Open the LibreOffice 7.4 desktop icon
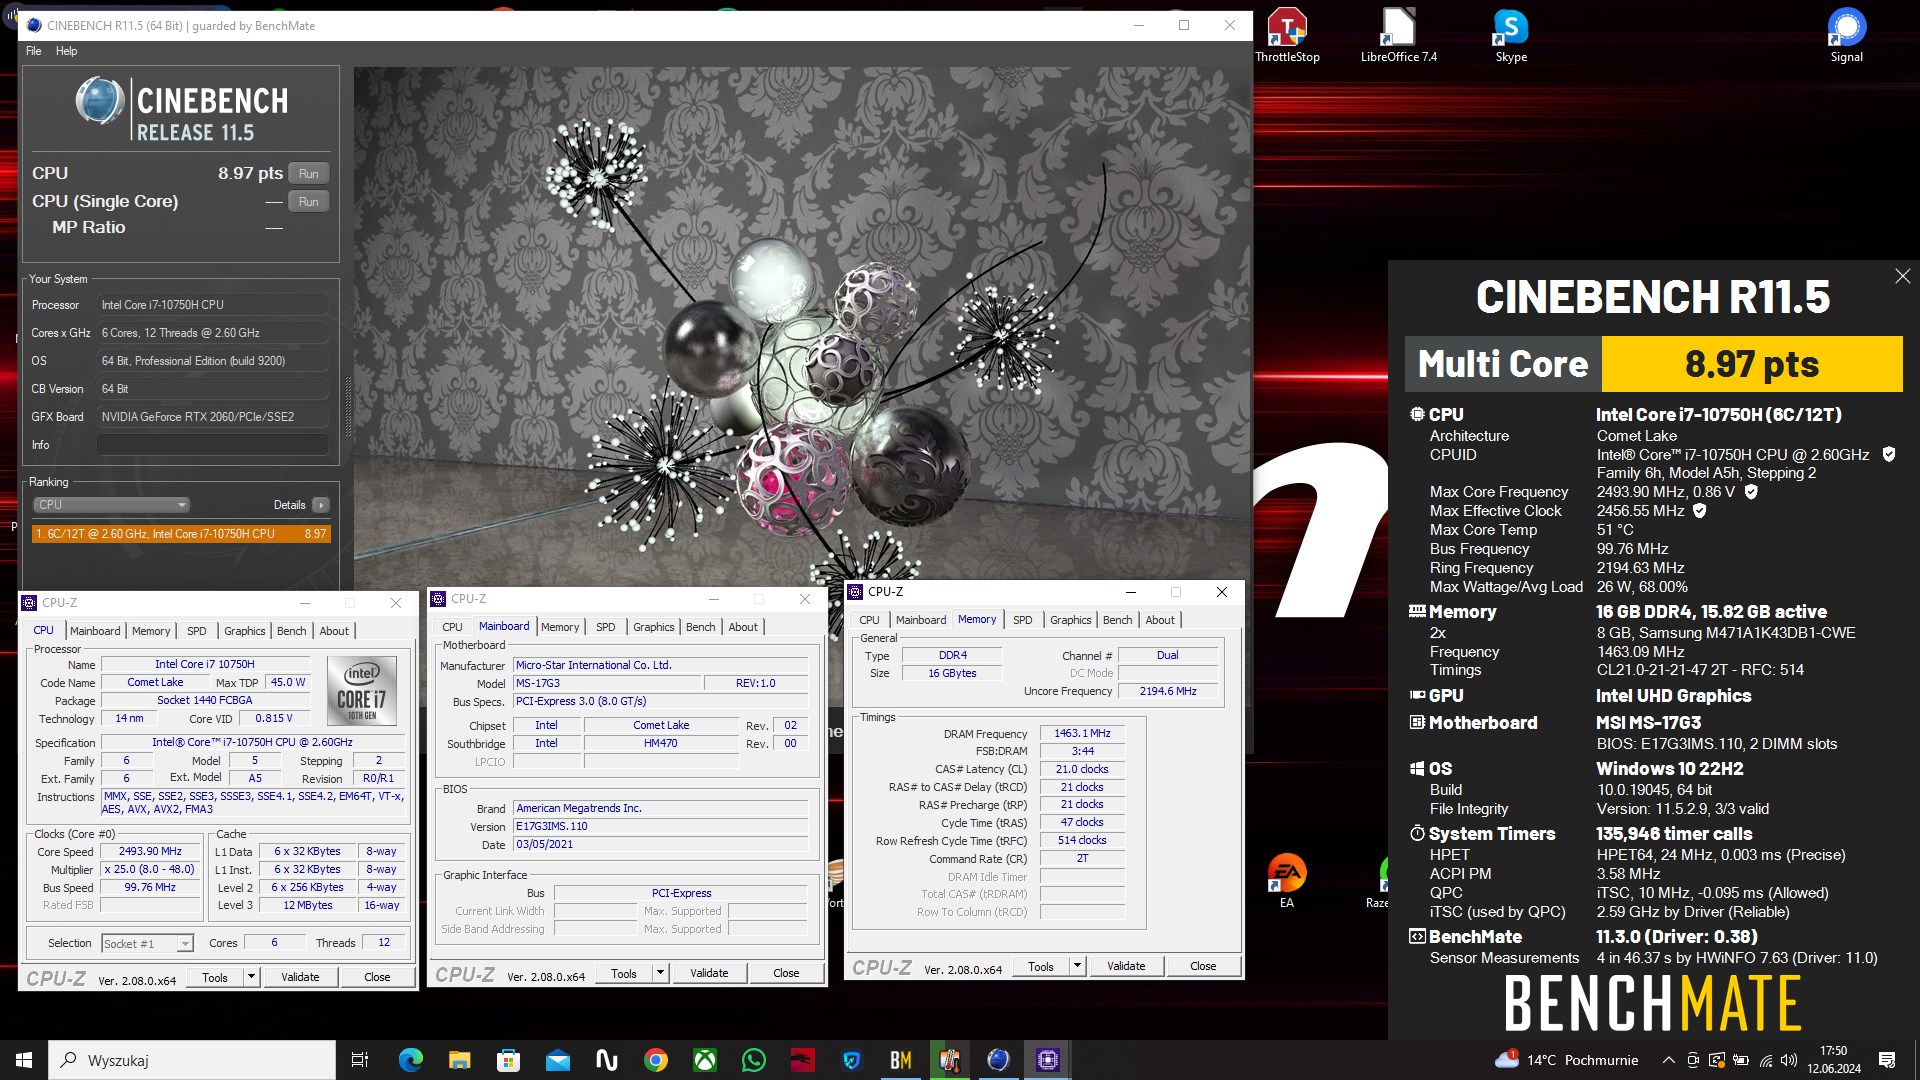The width and height of the screenshot is (1920, 1080). pos(1398,36)
